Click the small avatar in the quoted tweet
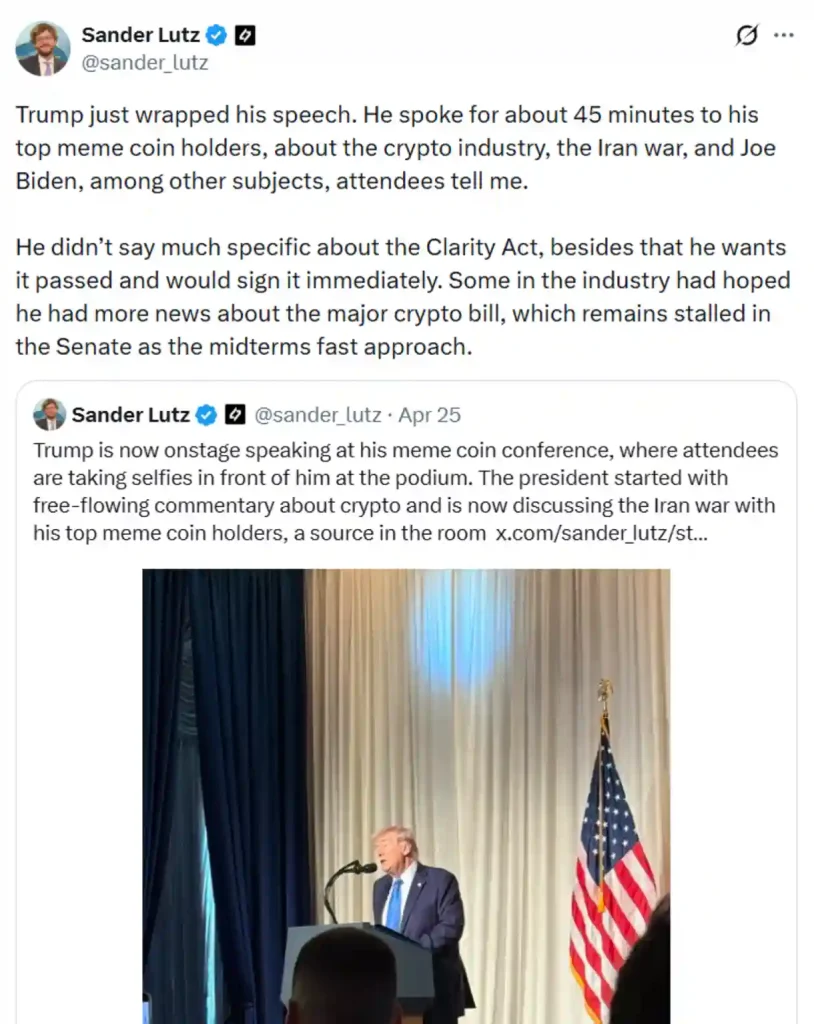Viewport: 814px width, 1024px height. tap(48, 414)
